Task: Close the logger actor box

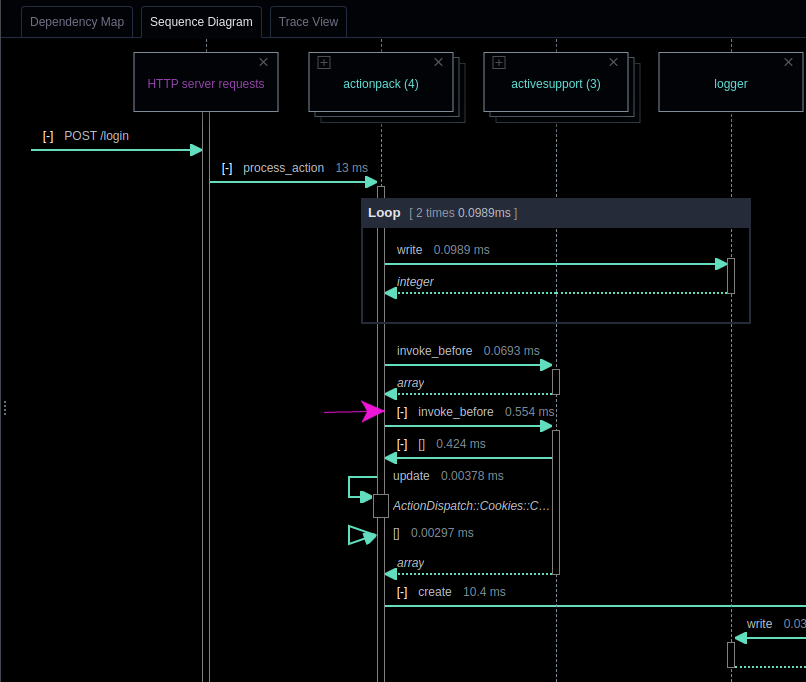Action: [788, 62]
